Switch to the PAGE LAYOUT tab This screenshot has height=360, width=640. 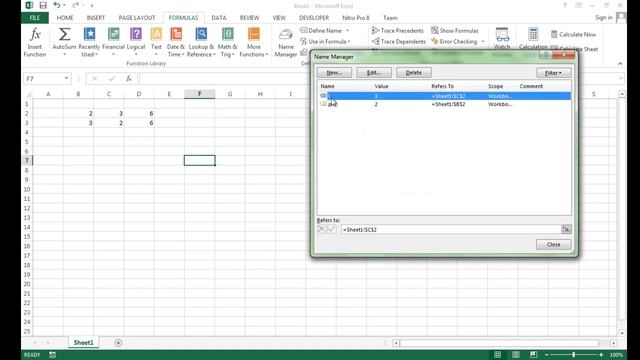coord(137,18)
